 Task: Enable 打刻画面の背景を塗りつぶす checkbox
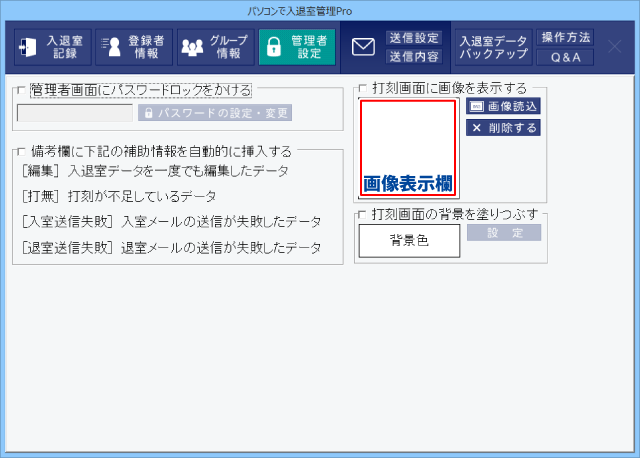(x=362, y=214)
